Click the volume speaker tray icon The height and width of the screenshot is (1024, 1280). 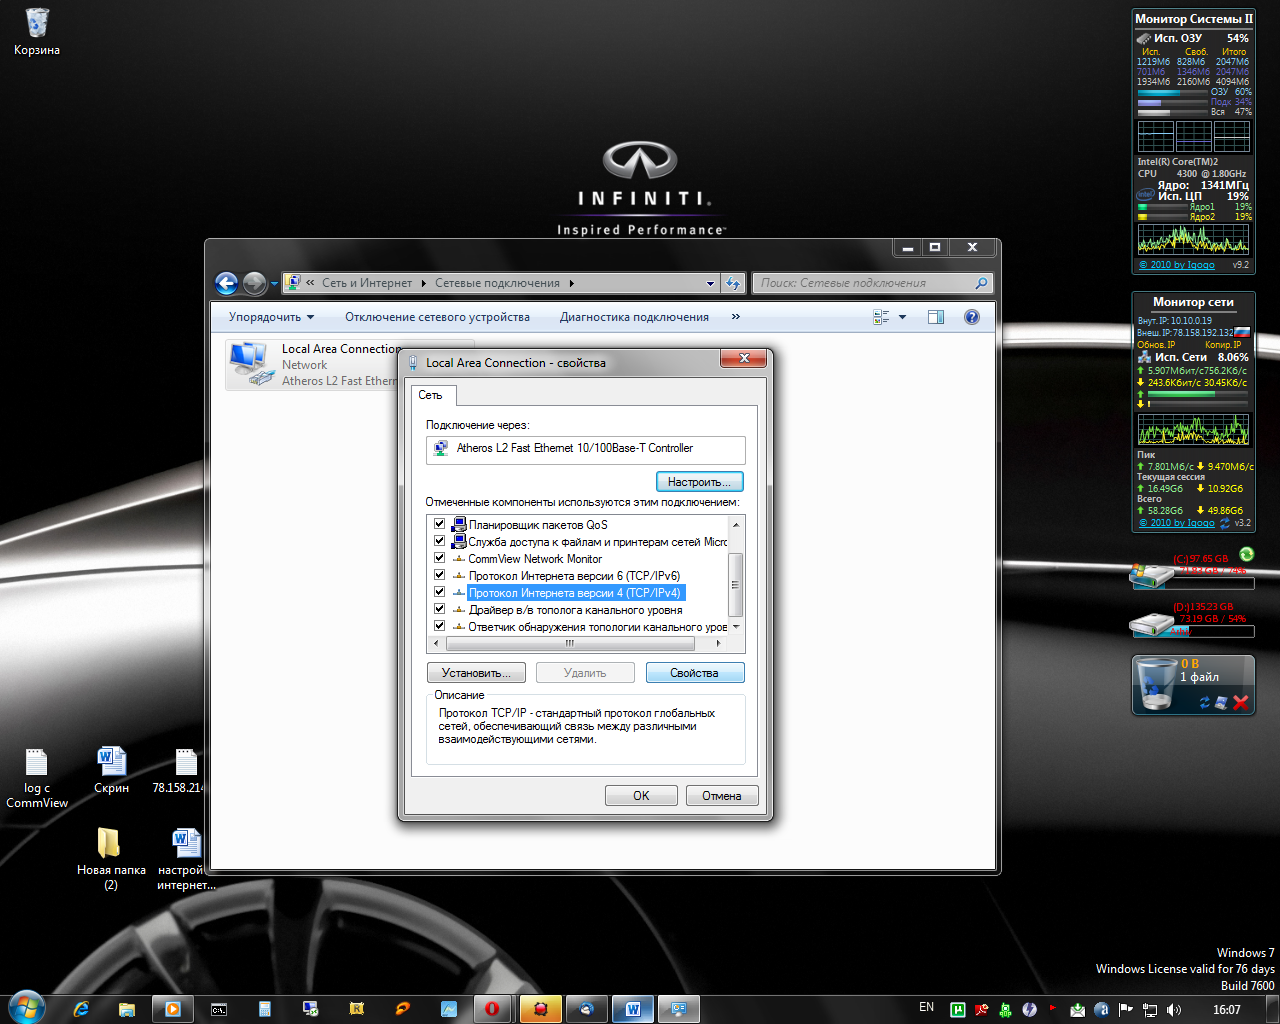pyautogui.click(x=1174, y=1010)
